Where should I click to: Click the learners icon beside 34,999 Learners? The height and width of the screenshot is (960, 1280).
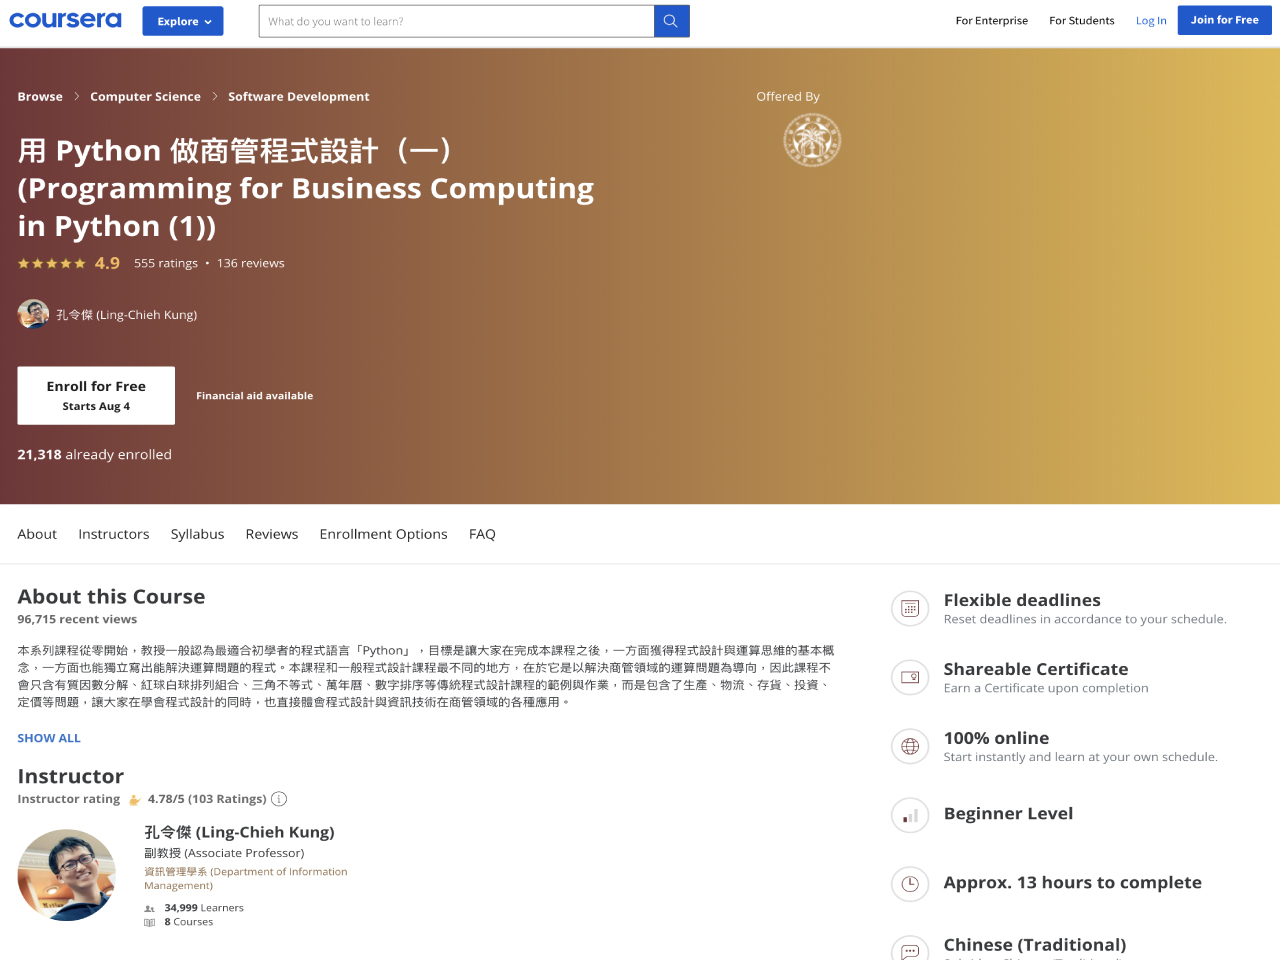tap(149, 909)
